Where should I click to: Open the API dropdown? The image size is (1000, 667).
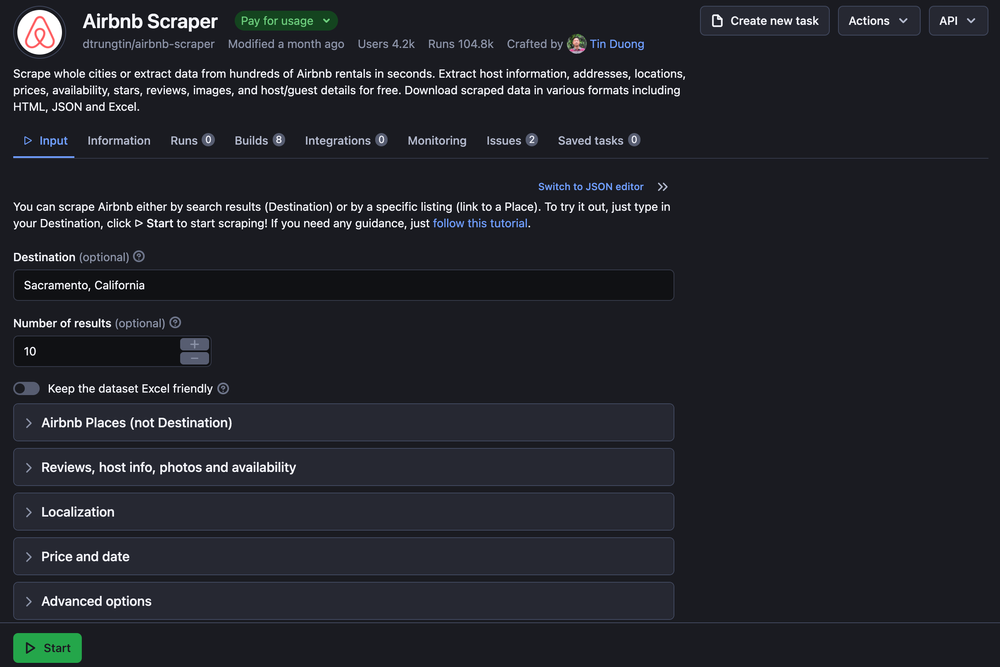(958, 20)
